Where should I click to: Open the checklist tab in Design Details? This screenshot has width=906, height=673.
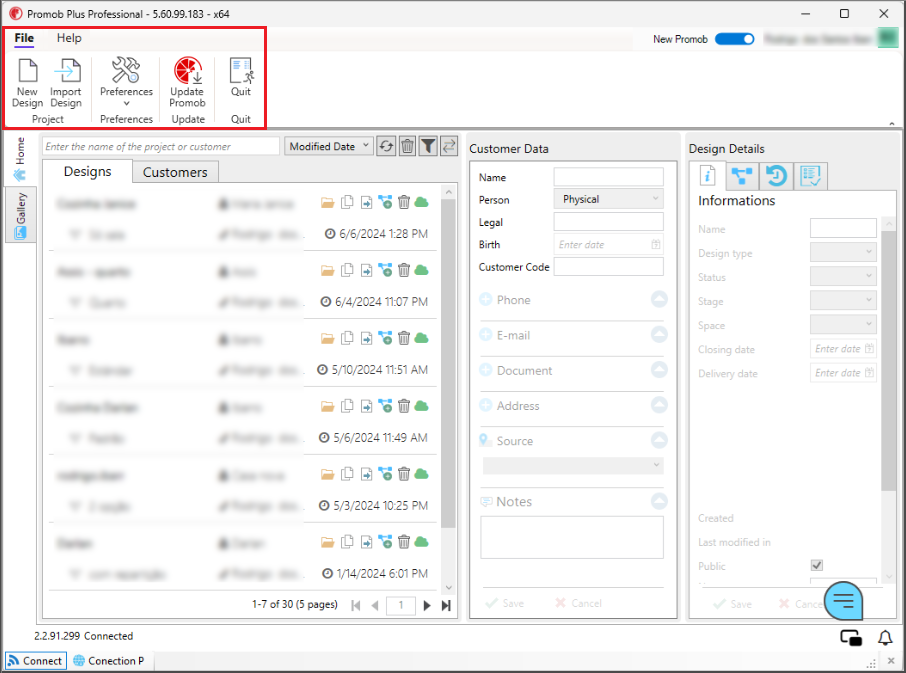click(811, 176)
